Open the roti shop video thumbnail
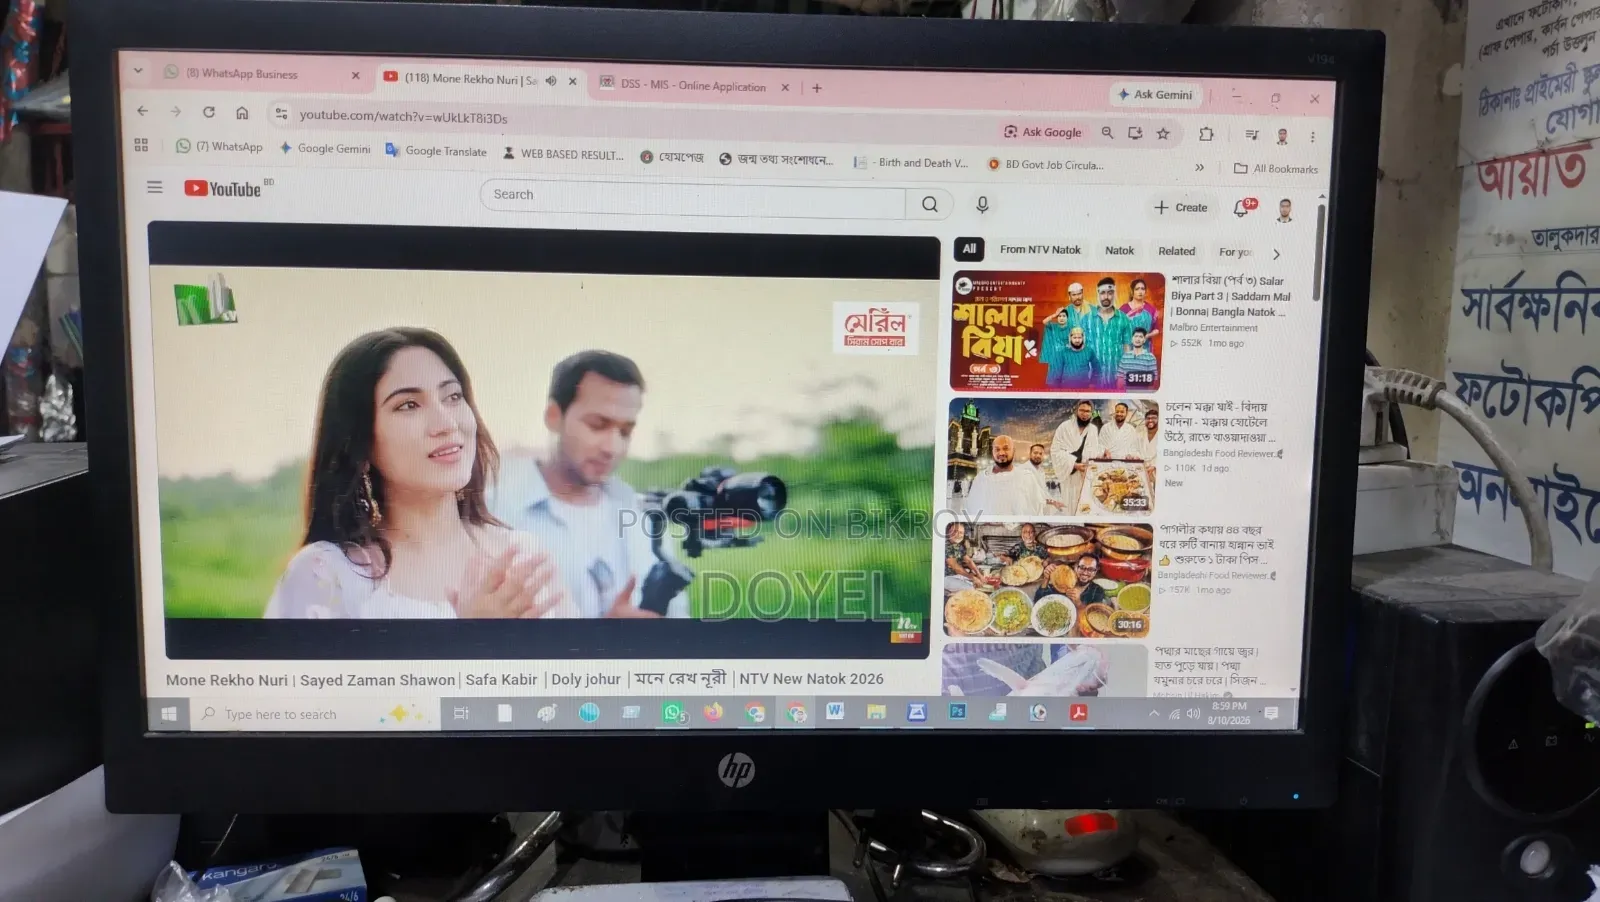Image resolution: width=1600 pixels, height=902 pixels. click(1048, 579)
